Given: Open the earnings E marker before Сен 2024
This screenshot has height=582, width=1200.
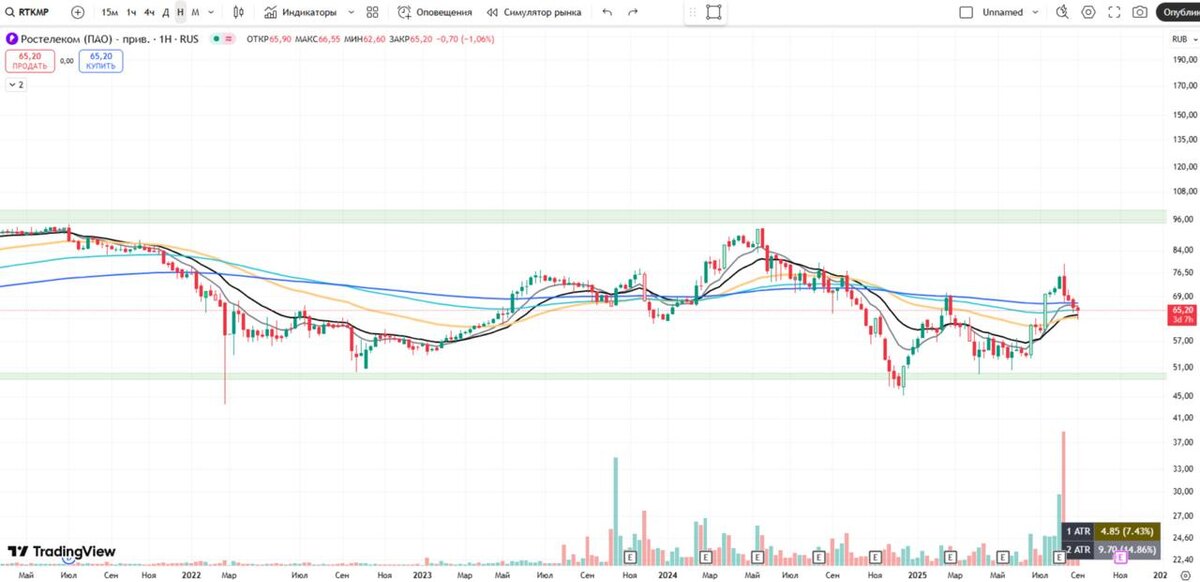Looking at the screenshot, I should click(x=818, y=556).
